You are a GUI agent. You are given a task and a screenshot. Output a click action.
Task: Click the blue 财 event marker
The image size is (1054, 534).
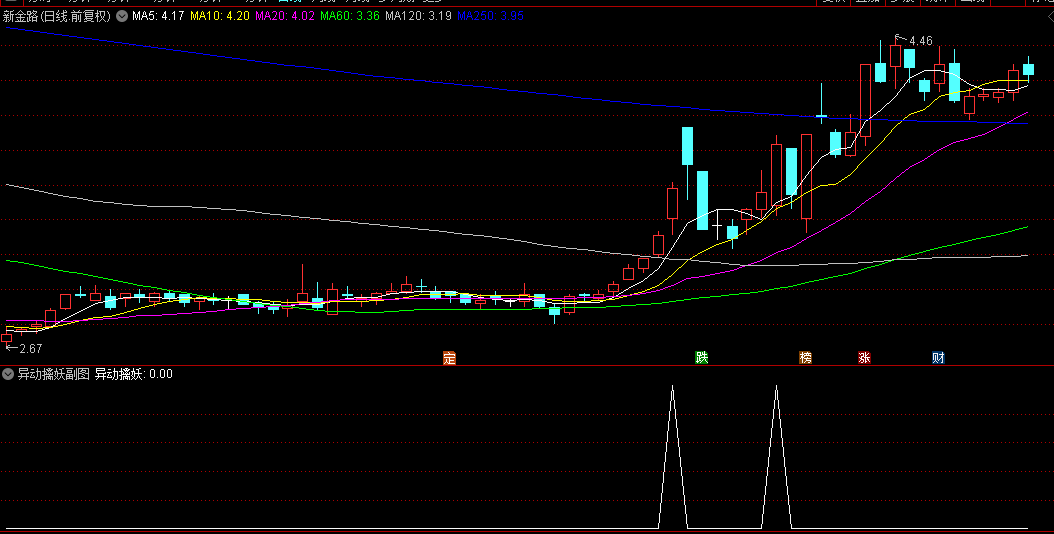pyautogui.click(x=938, y=358)
